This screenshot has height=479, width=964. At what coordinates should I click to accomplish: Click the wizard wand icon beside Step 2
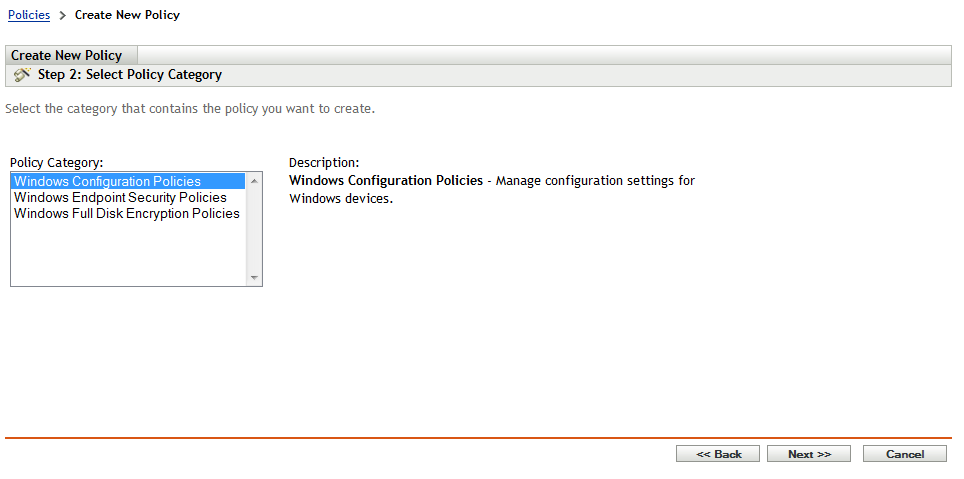(x=22, y=75)
